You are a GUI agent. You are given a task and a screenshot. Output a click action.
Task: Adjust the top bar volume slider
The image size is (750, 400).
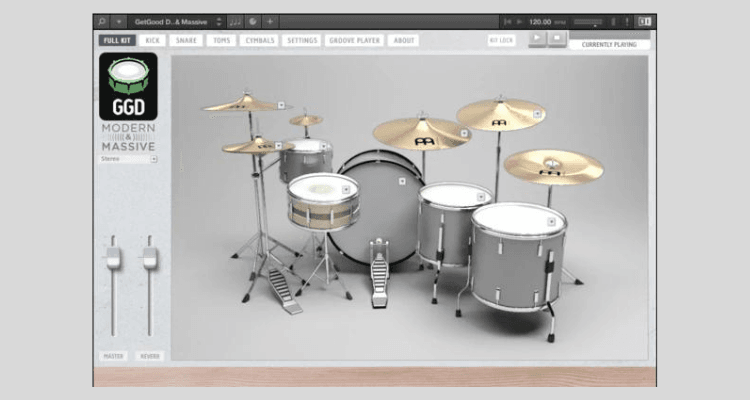coord(588,22)
